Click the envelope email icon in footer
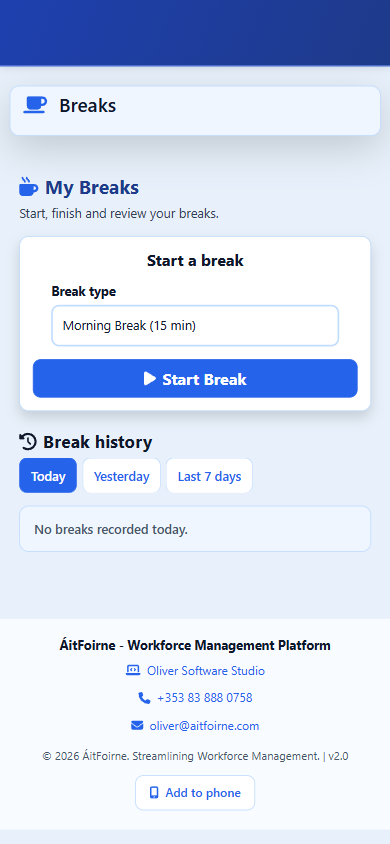This screenshot has width=390, height=844. pyautogui.click(x=137, y=726)
